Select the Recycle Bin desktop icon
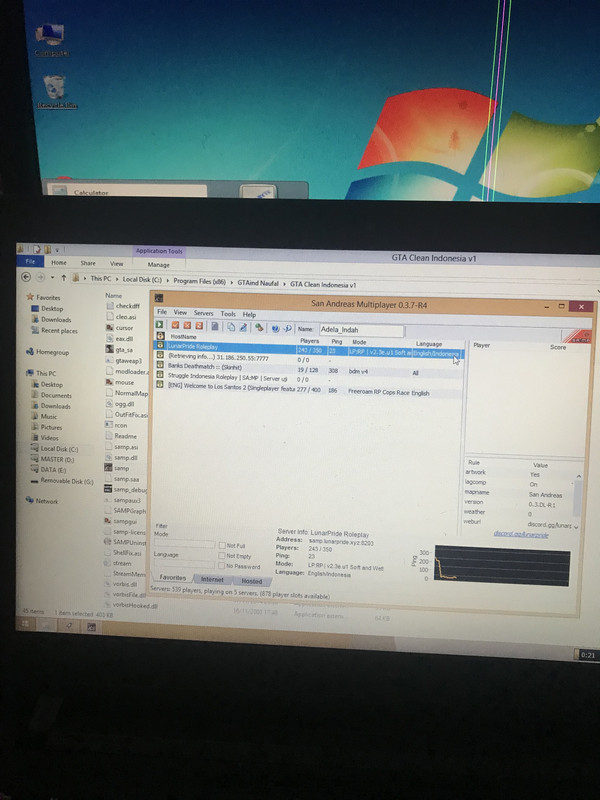Viewport: 600px width, 800px height. coord(56,92)
